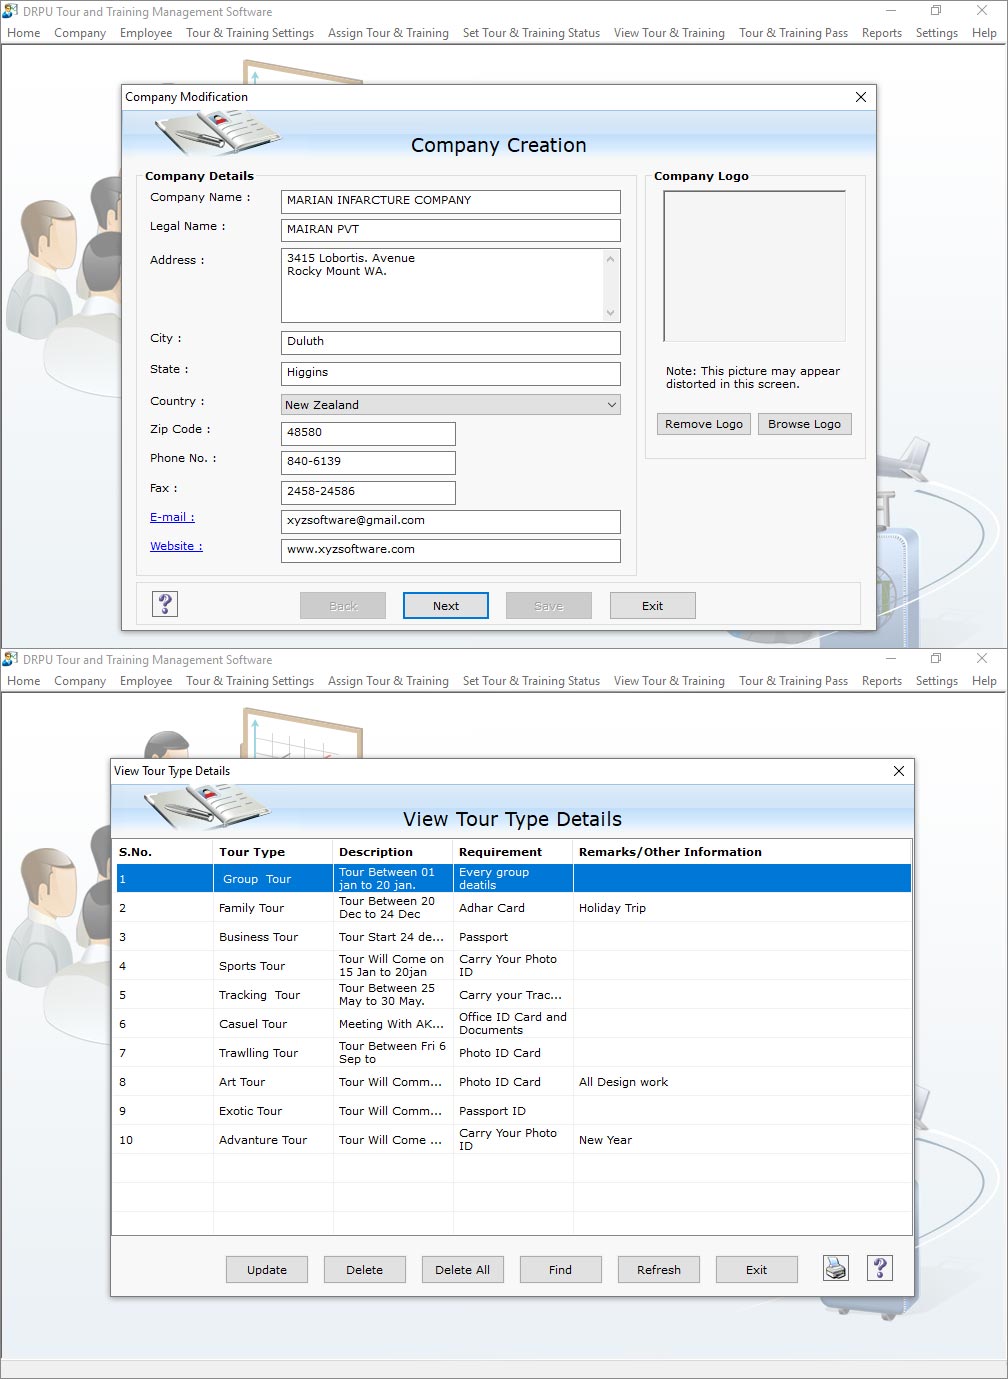Viewport: 1008px width, 1379px height.
Task: Open Assign Tour & Training
Action: (388, 32)
